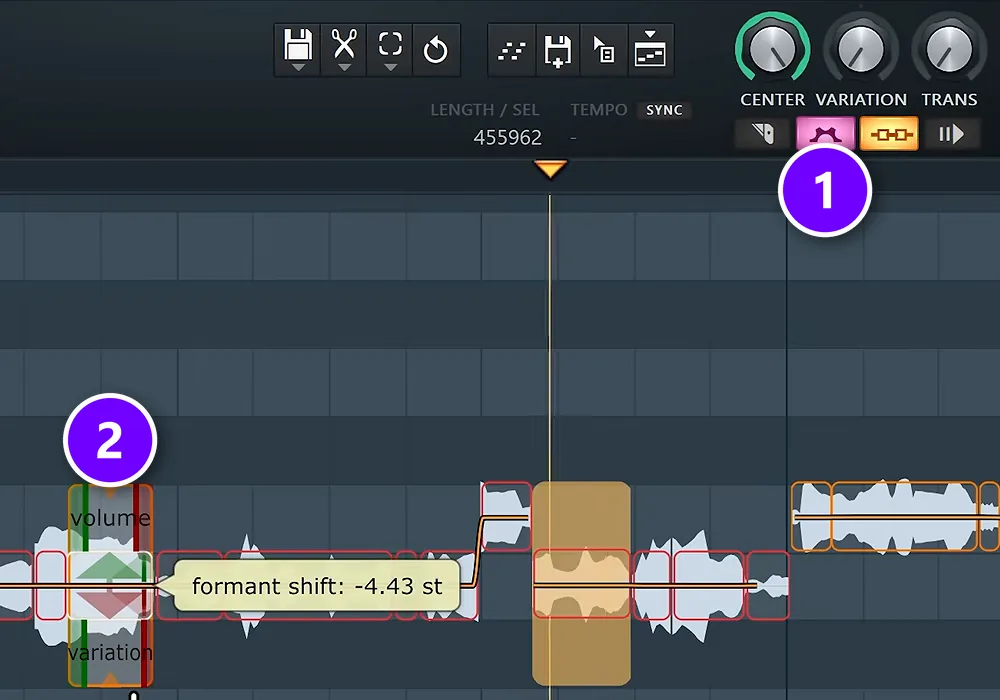Toggle the pause-play auto-scroll button
This screenshot has height=700, width=1000.
pos(950,134)
